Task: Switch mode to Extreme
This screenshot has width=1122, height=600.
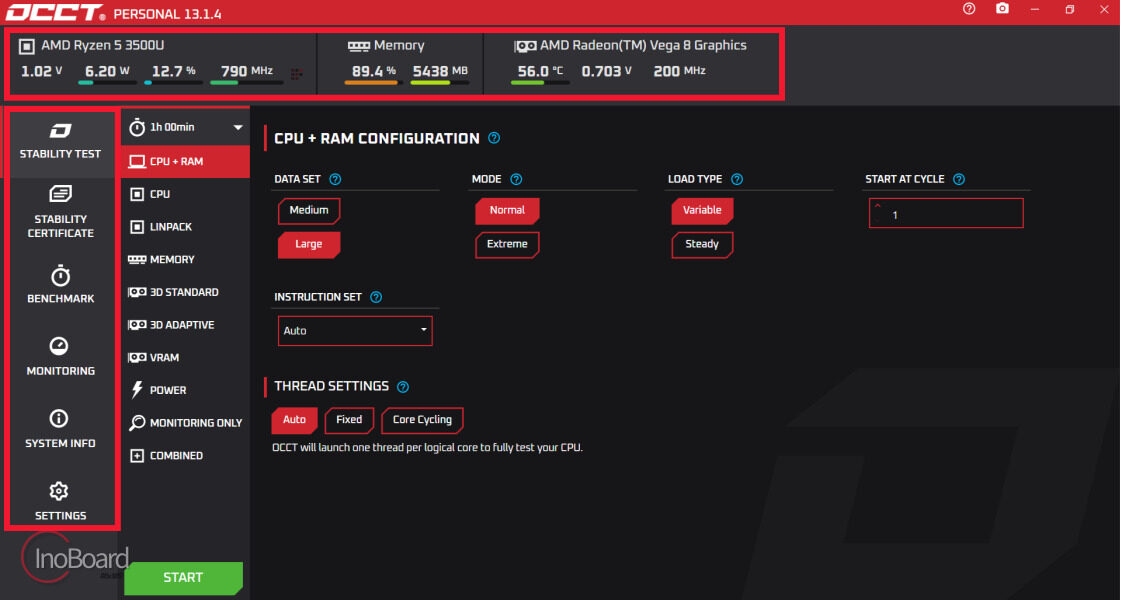Action: click(507, 245)
